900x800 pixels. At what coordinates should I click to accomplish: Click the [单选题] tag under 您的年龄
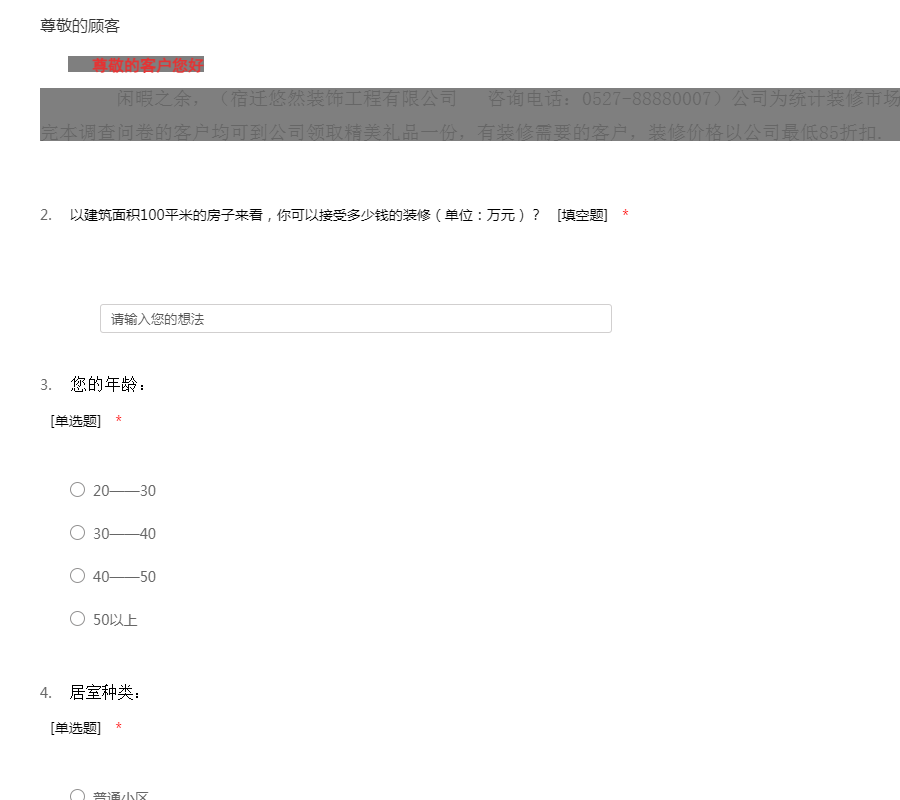[76, 421]
